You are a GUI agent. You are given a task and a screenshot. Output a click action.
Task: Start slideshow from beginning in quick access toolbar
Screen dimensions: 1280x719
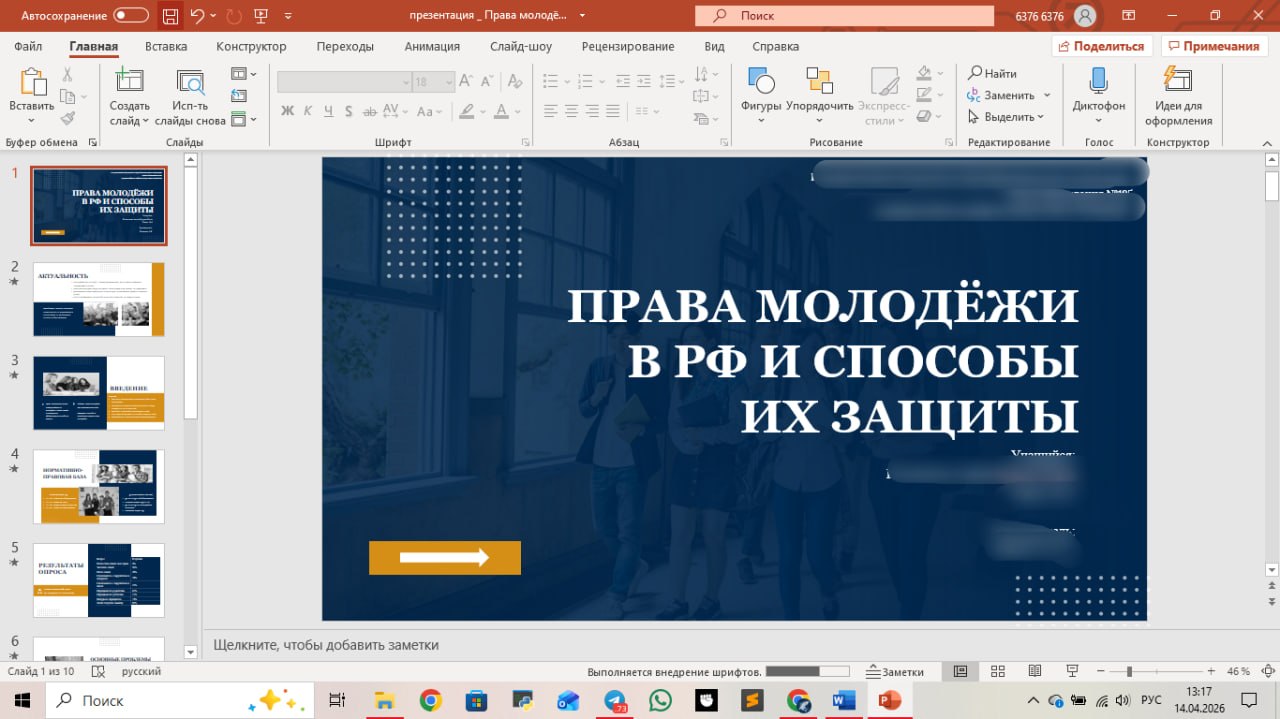pos(261,16)
